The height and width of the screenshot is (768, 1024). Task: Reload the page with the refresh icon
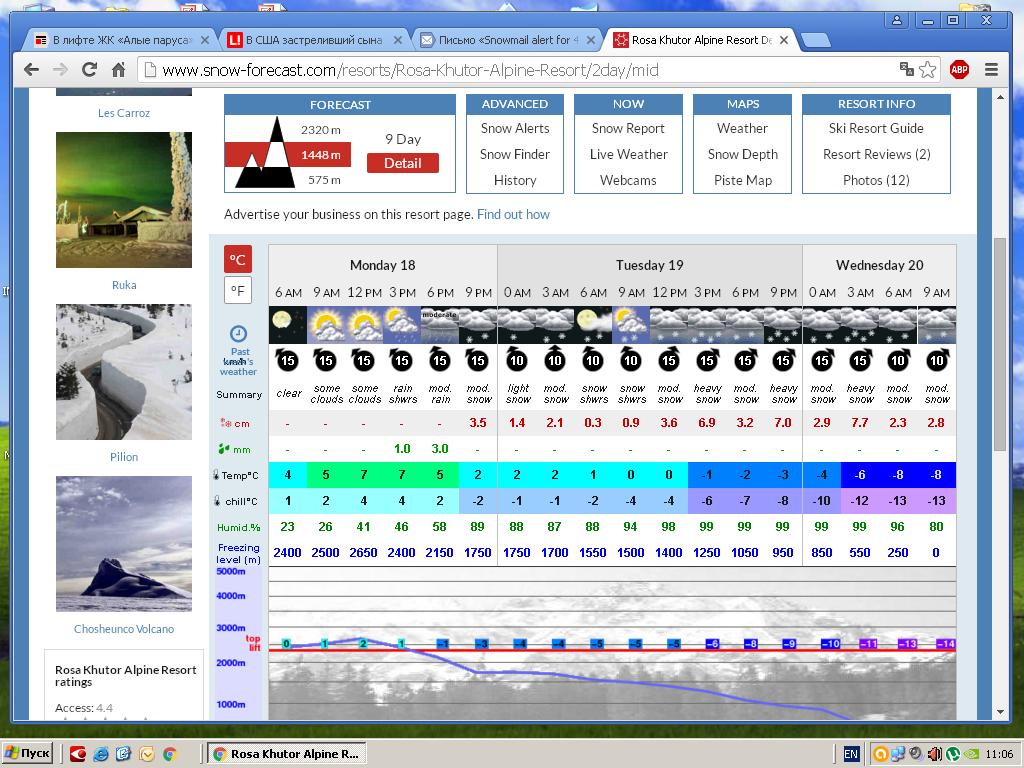89,70
